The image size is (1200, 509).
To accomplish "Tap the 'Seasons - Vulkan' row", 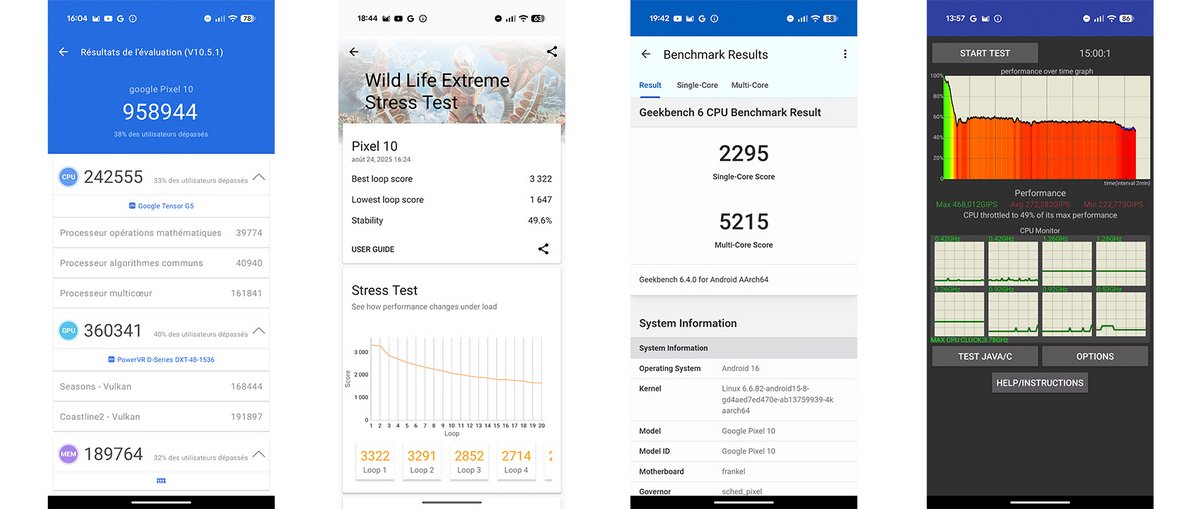I will [x=161, y=386].
